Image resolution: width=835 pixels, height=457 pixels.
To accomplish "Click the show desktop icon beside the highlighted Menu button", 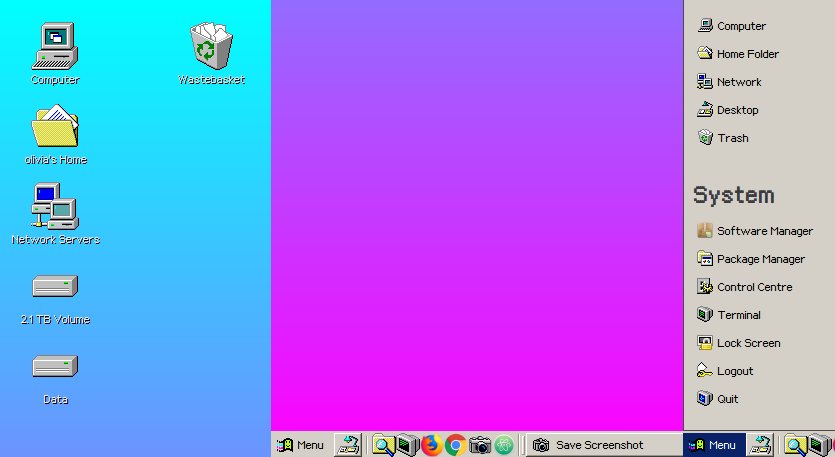I will (760, 445).
